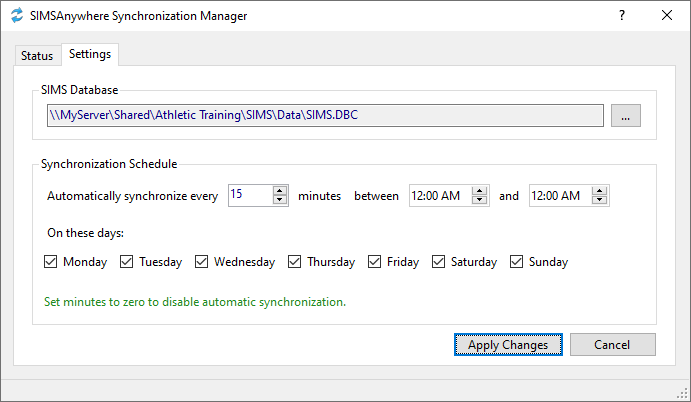
Task: Click the green 'Set minutes to zero' hint text
Action: click(195, 302)
